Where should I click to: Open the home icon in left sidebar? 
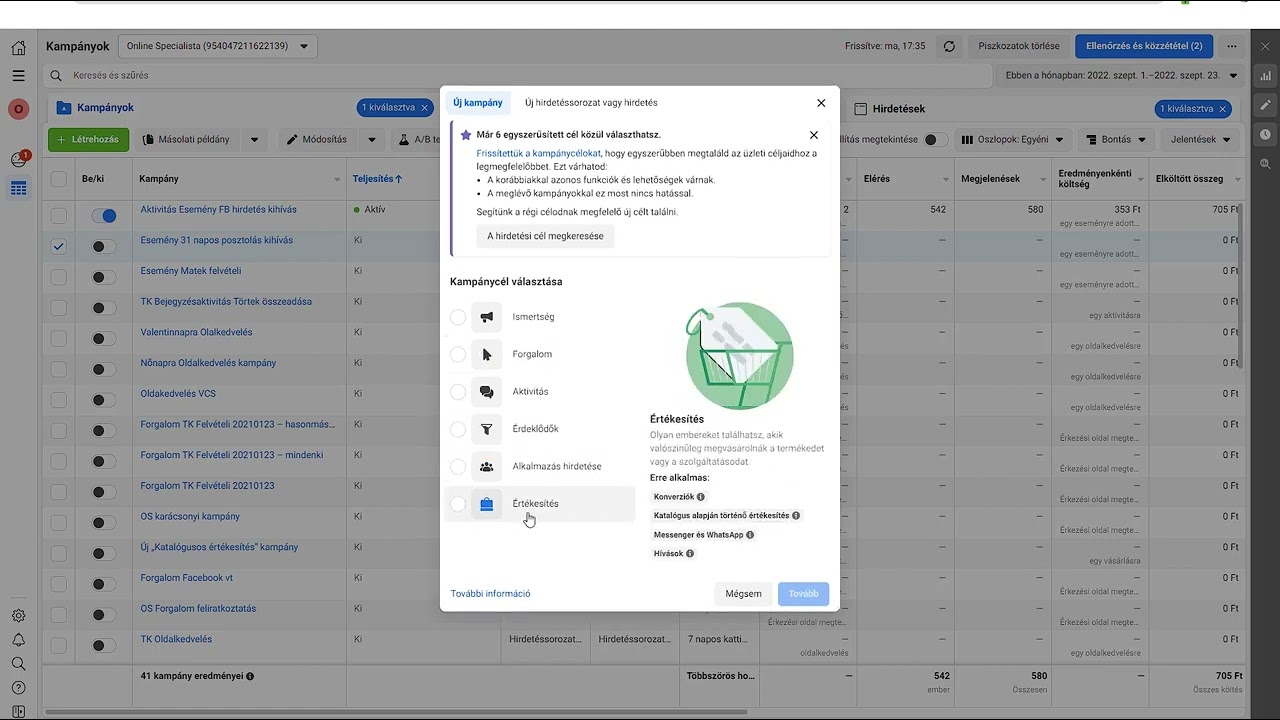pyautogui.click(x=18, y=47)
